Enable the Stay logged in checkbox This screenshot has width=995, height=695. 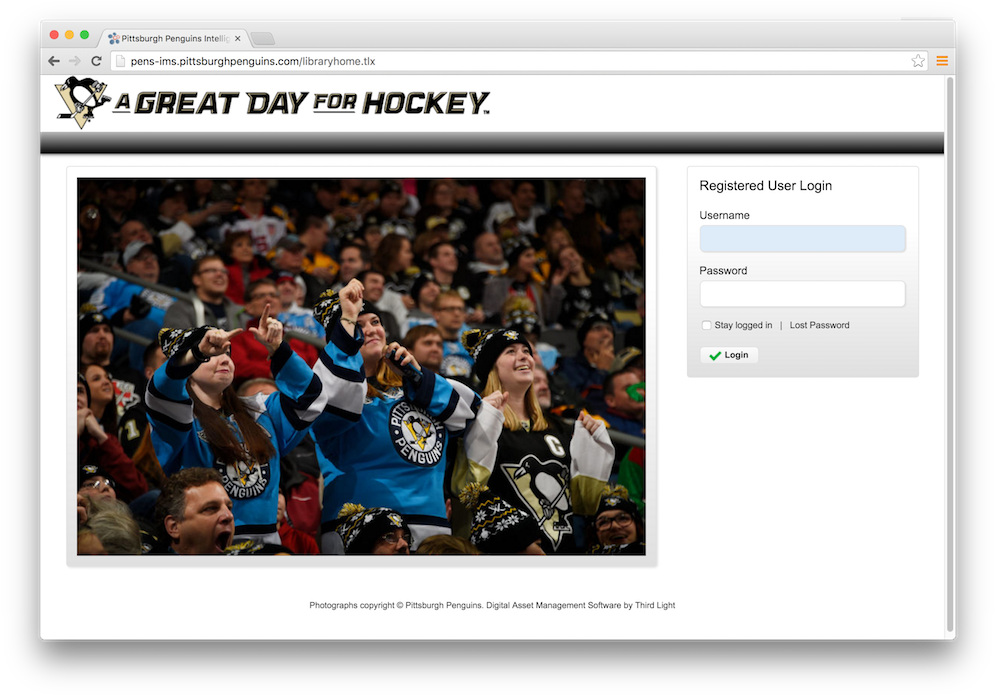pos(706,324)
